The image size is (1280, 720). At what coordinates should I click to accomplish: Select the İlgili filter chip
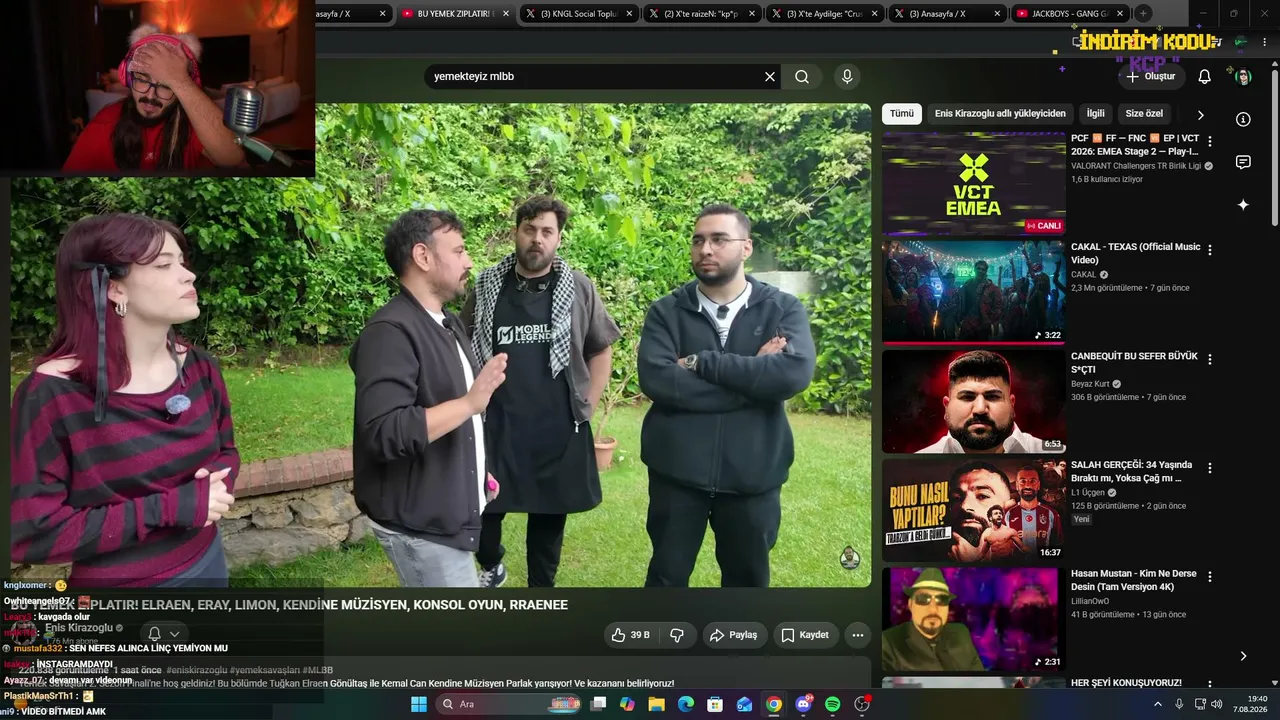[1096, 114]
